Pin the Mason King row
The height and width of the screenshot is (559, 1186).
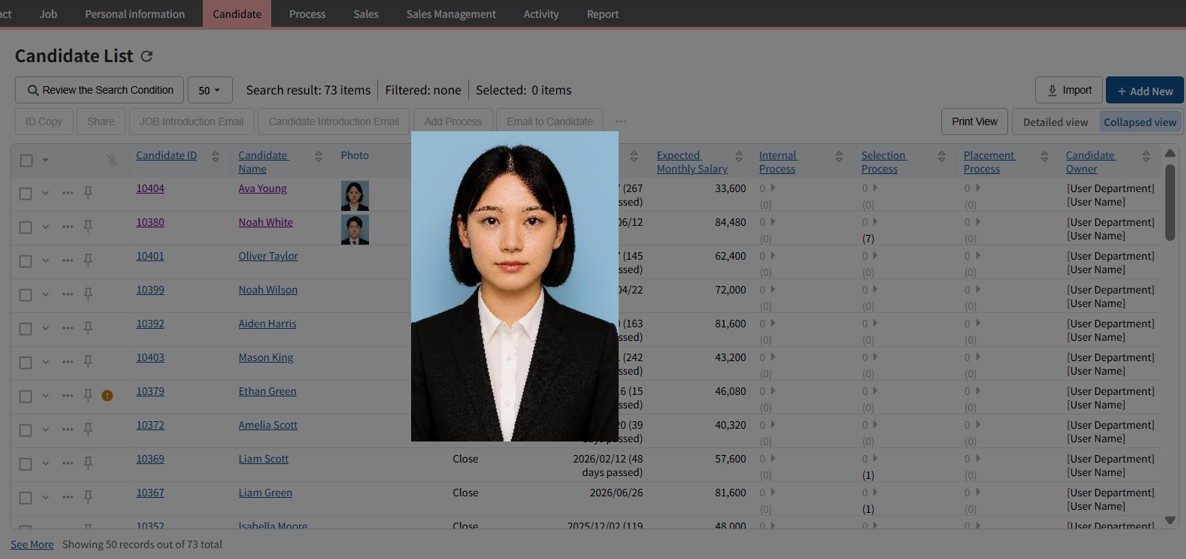pyautogui.click(x=88, y=362)
